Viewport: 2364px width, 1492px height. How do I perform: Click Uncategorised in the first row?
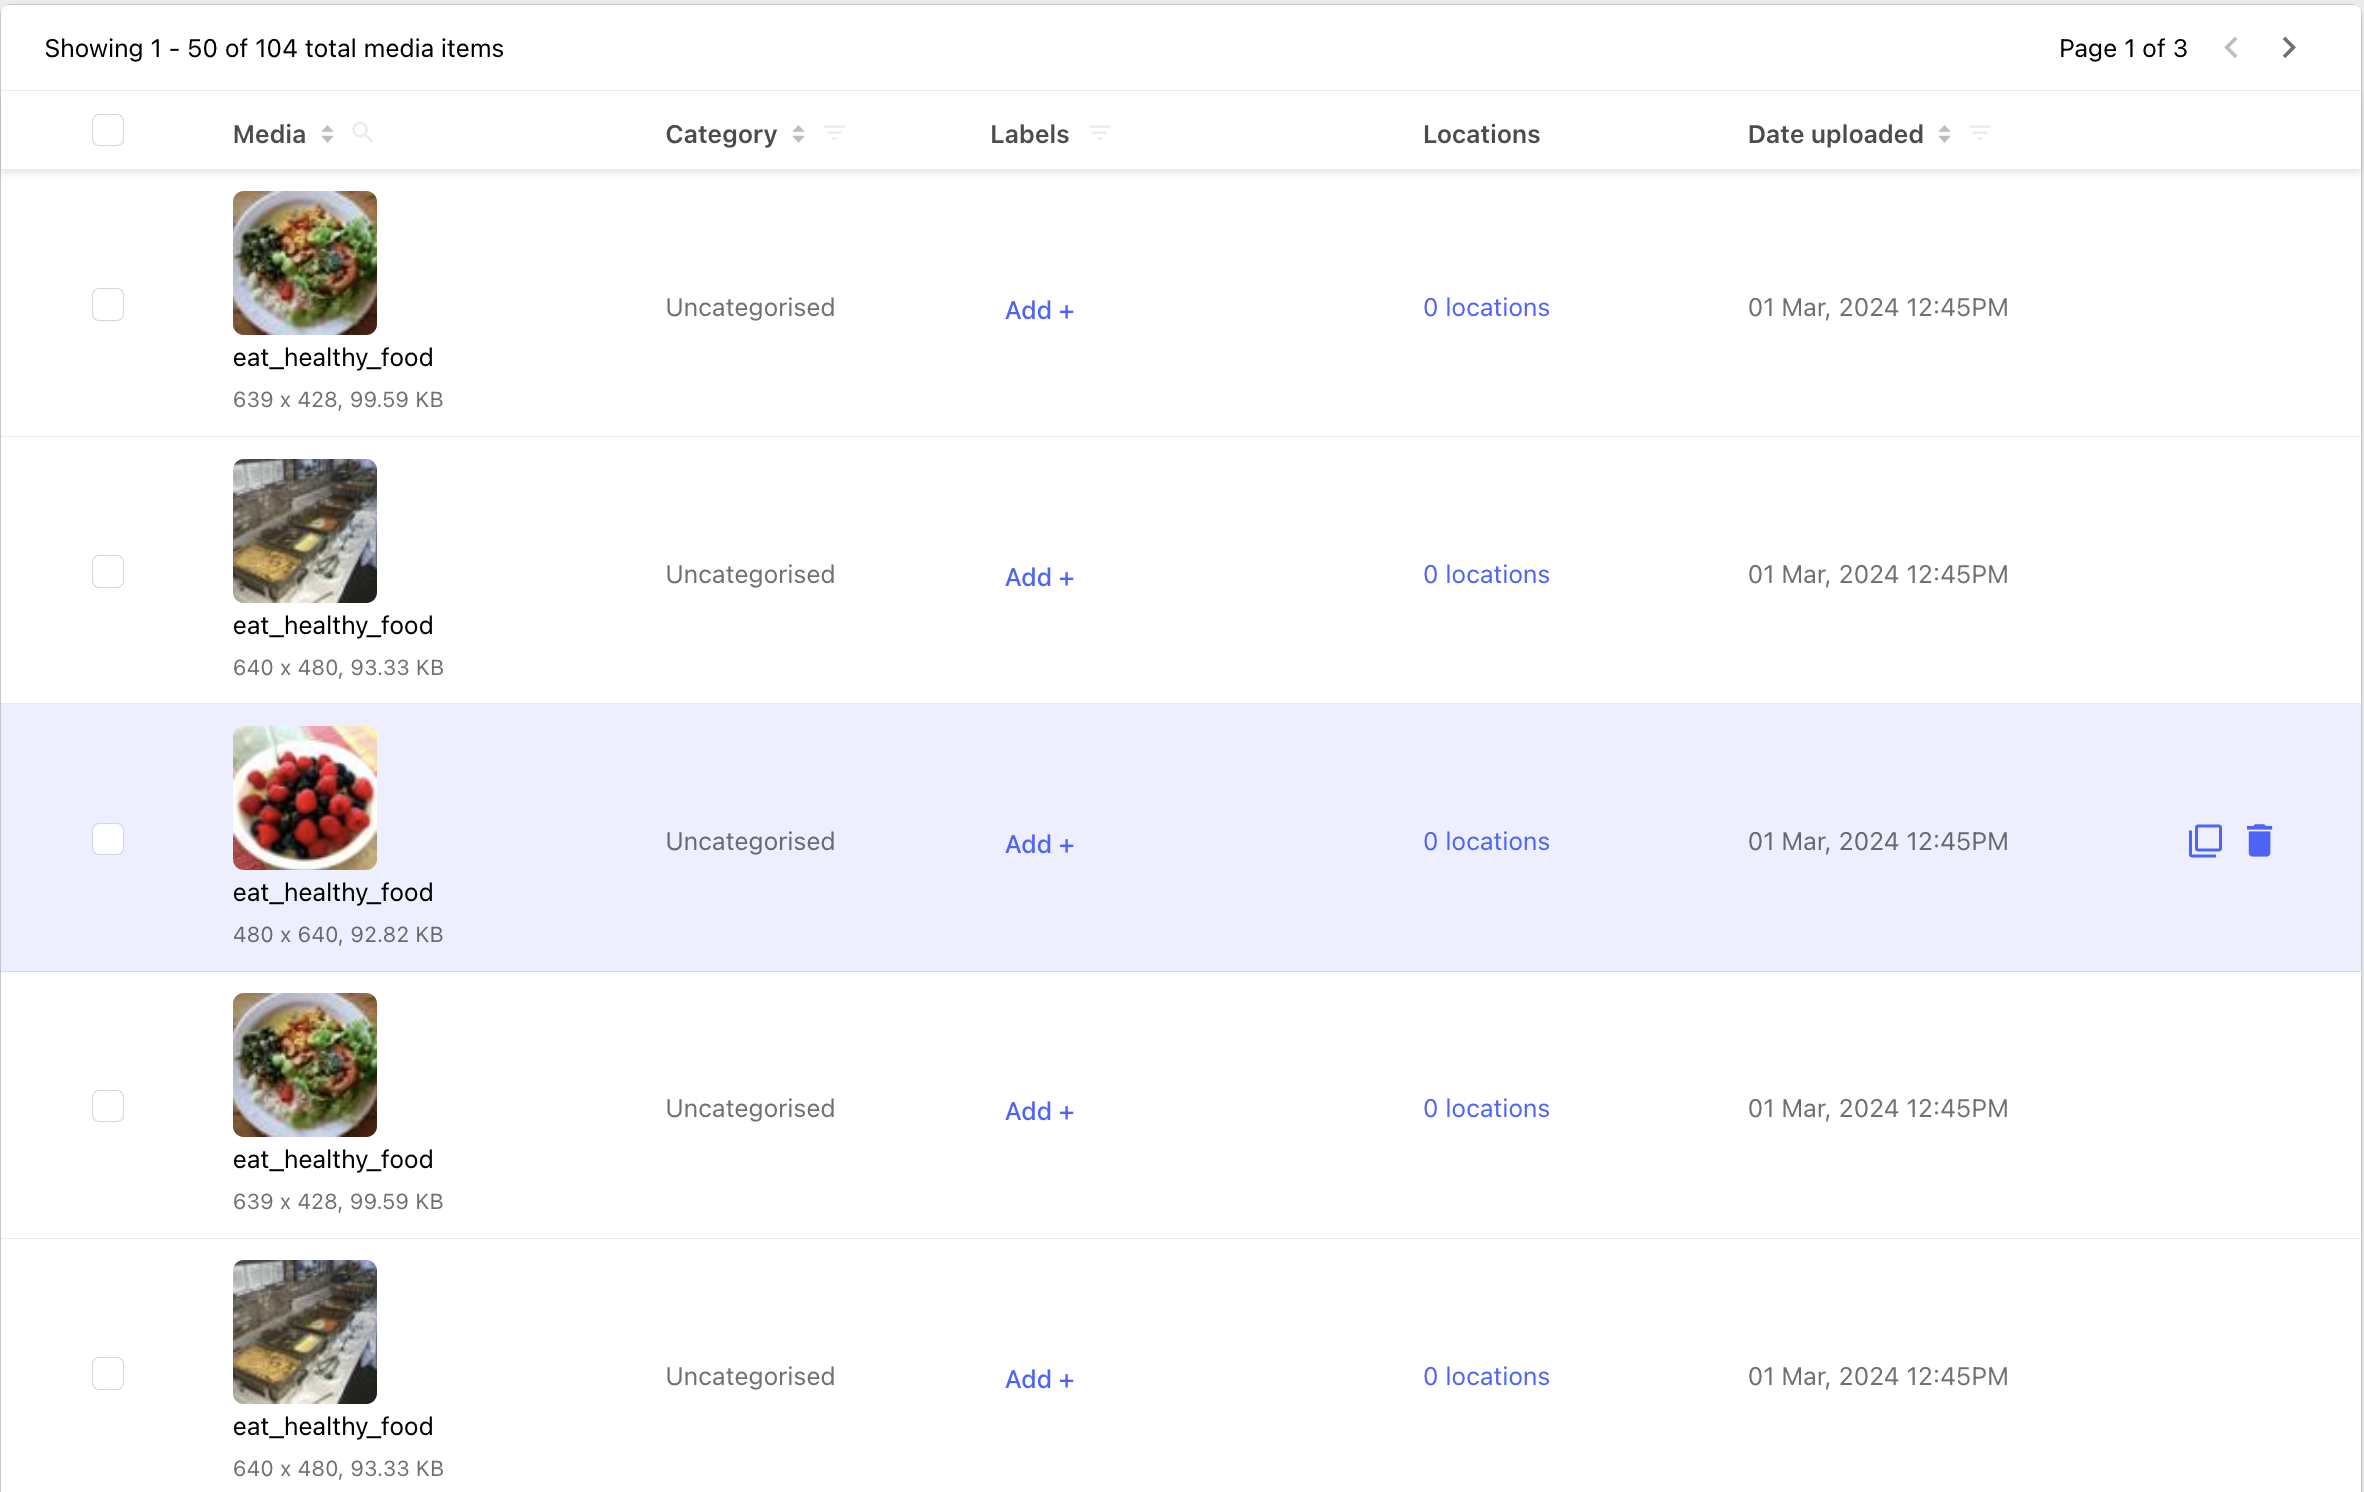[x=750, y=307]
